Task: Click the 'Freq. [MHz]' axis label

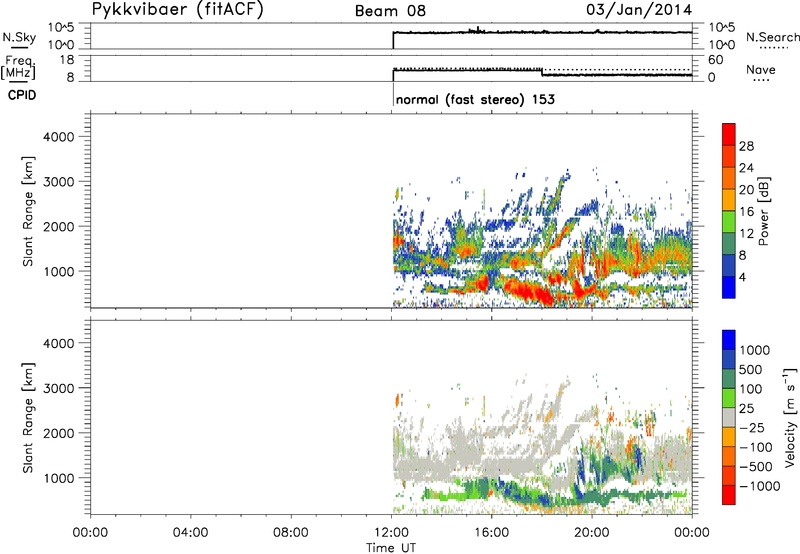Action: pyautogui.click(x=18, y=68)
